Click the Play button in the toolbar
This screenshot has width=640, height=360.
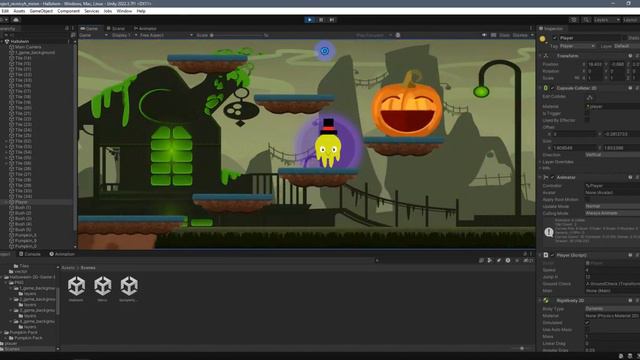[x=310, y=20]
